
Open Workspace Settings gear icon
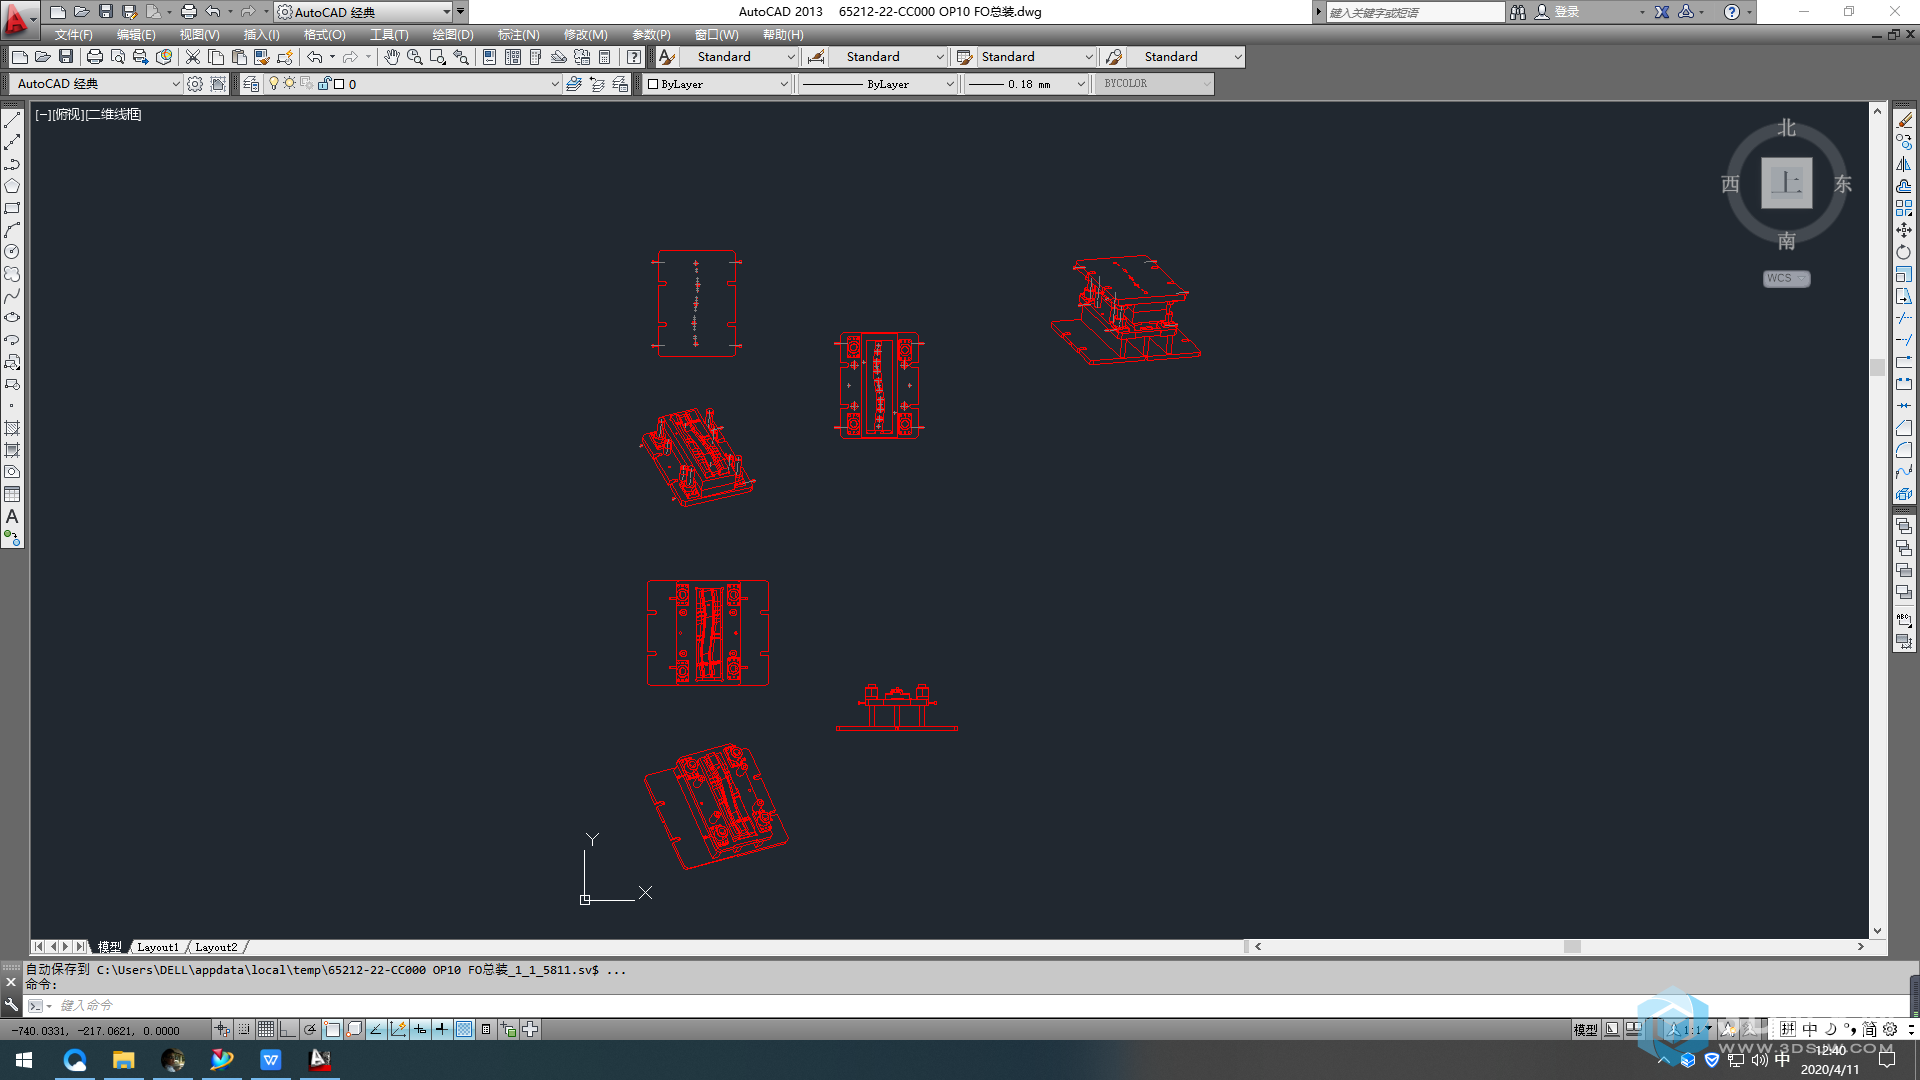195,84
